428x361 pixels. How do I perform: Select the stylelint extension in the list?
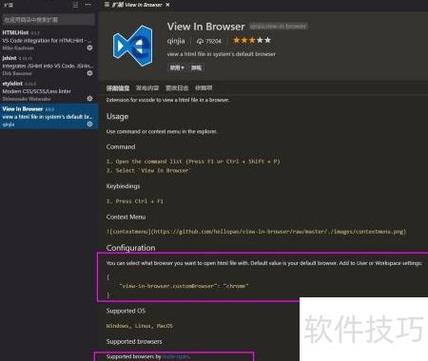49,91
